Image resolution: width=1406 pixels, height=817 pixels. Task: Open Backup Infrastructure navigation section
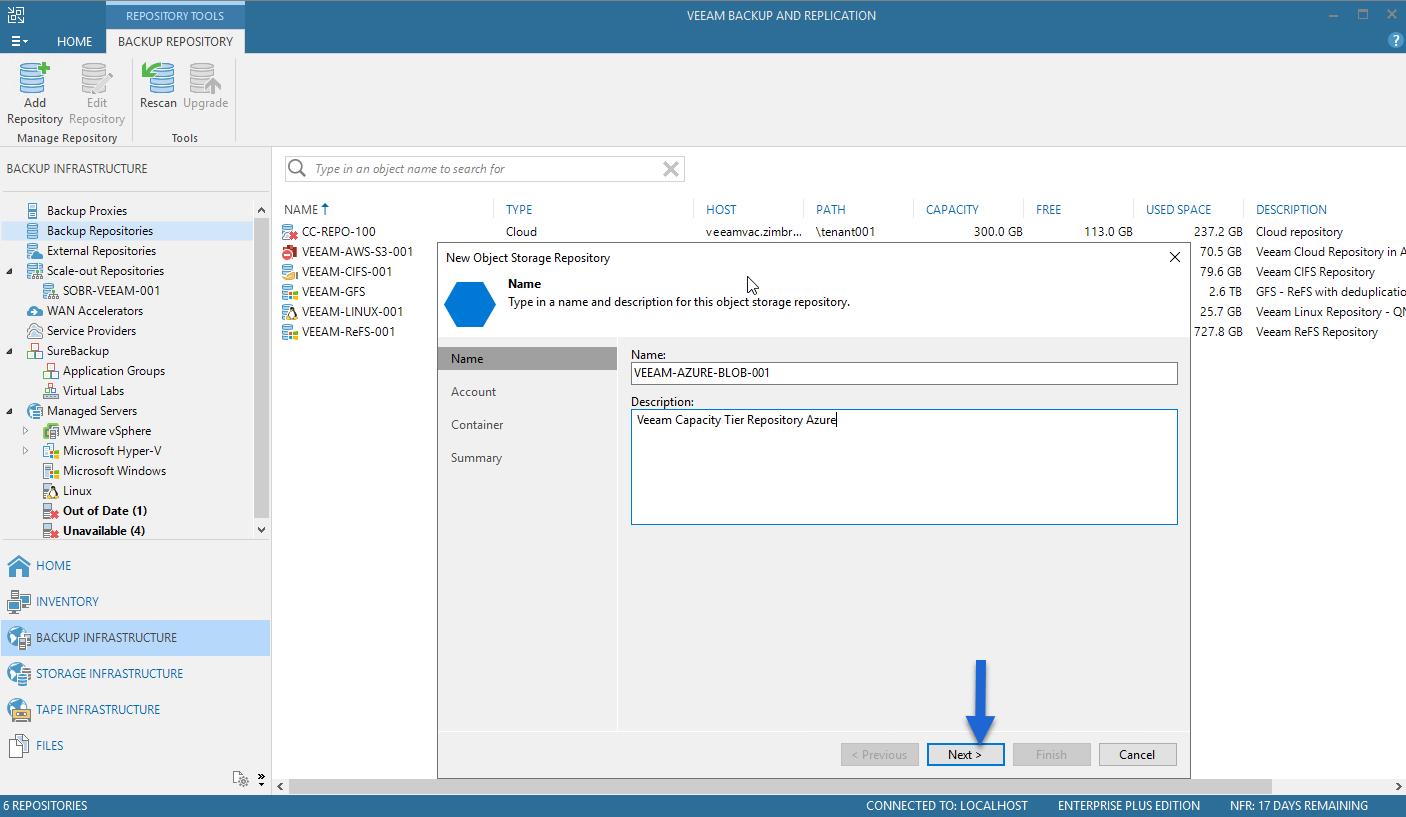(135, 638)
